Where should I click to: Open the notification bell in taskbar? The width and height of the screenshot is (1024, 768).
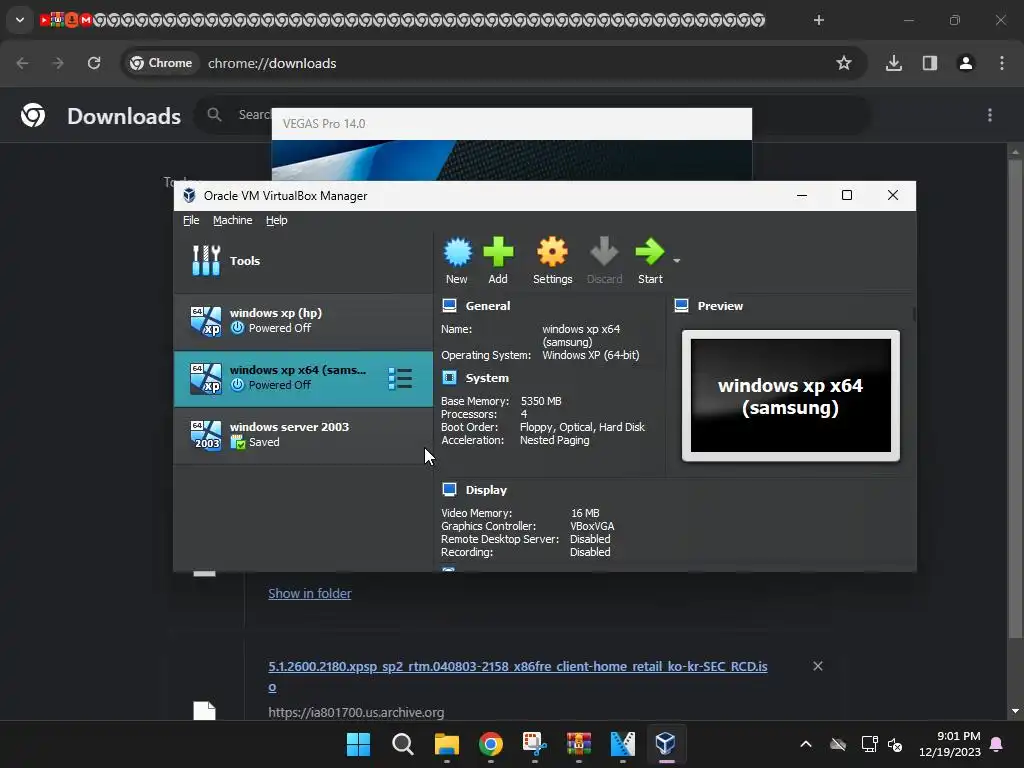[x=997, y=744]
